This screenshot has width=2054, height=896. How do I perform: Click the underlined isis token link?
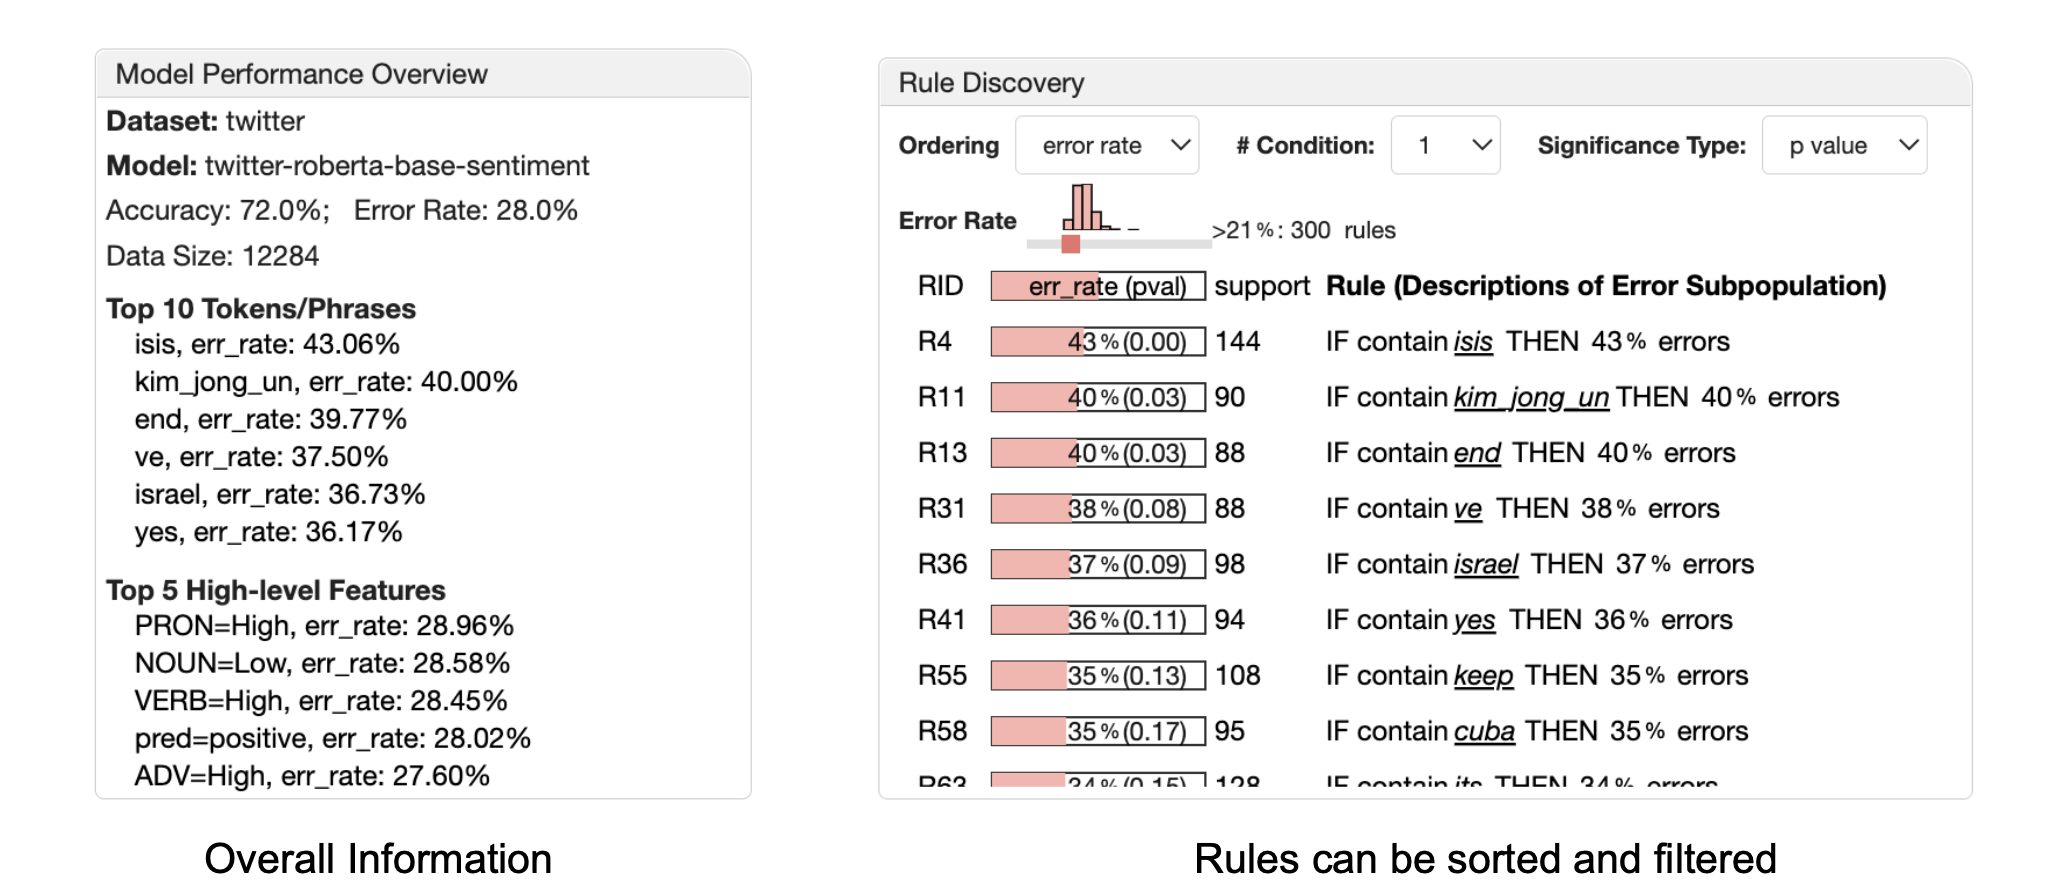point(1473,342)
